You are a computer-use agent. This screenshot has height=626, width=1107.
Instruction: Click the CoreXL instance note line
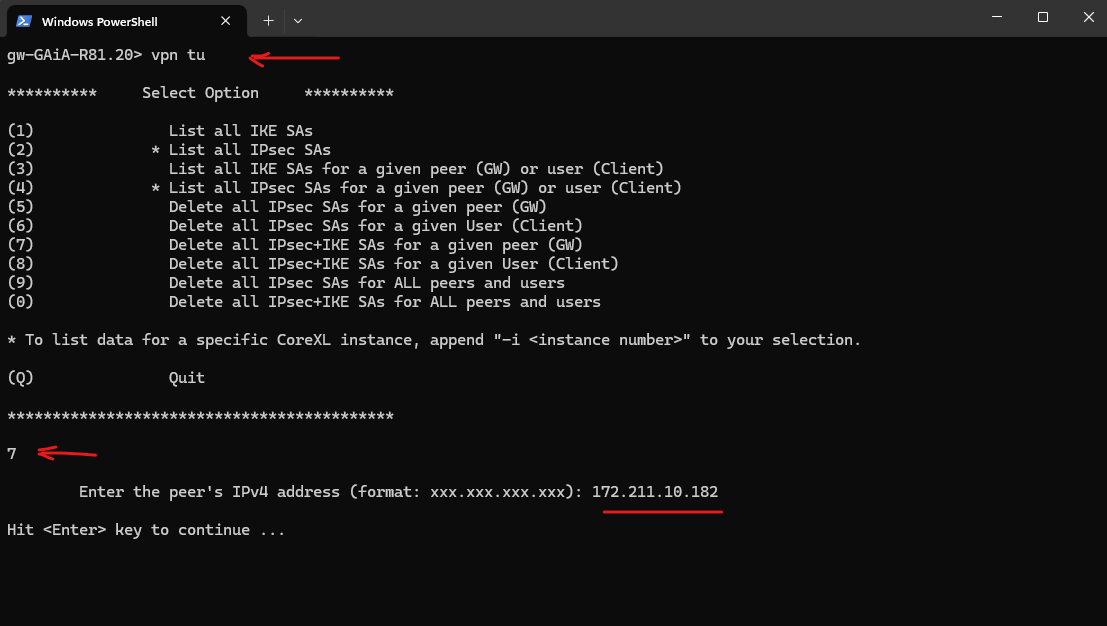click(434, 340)
